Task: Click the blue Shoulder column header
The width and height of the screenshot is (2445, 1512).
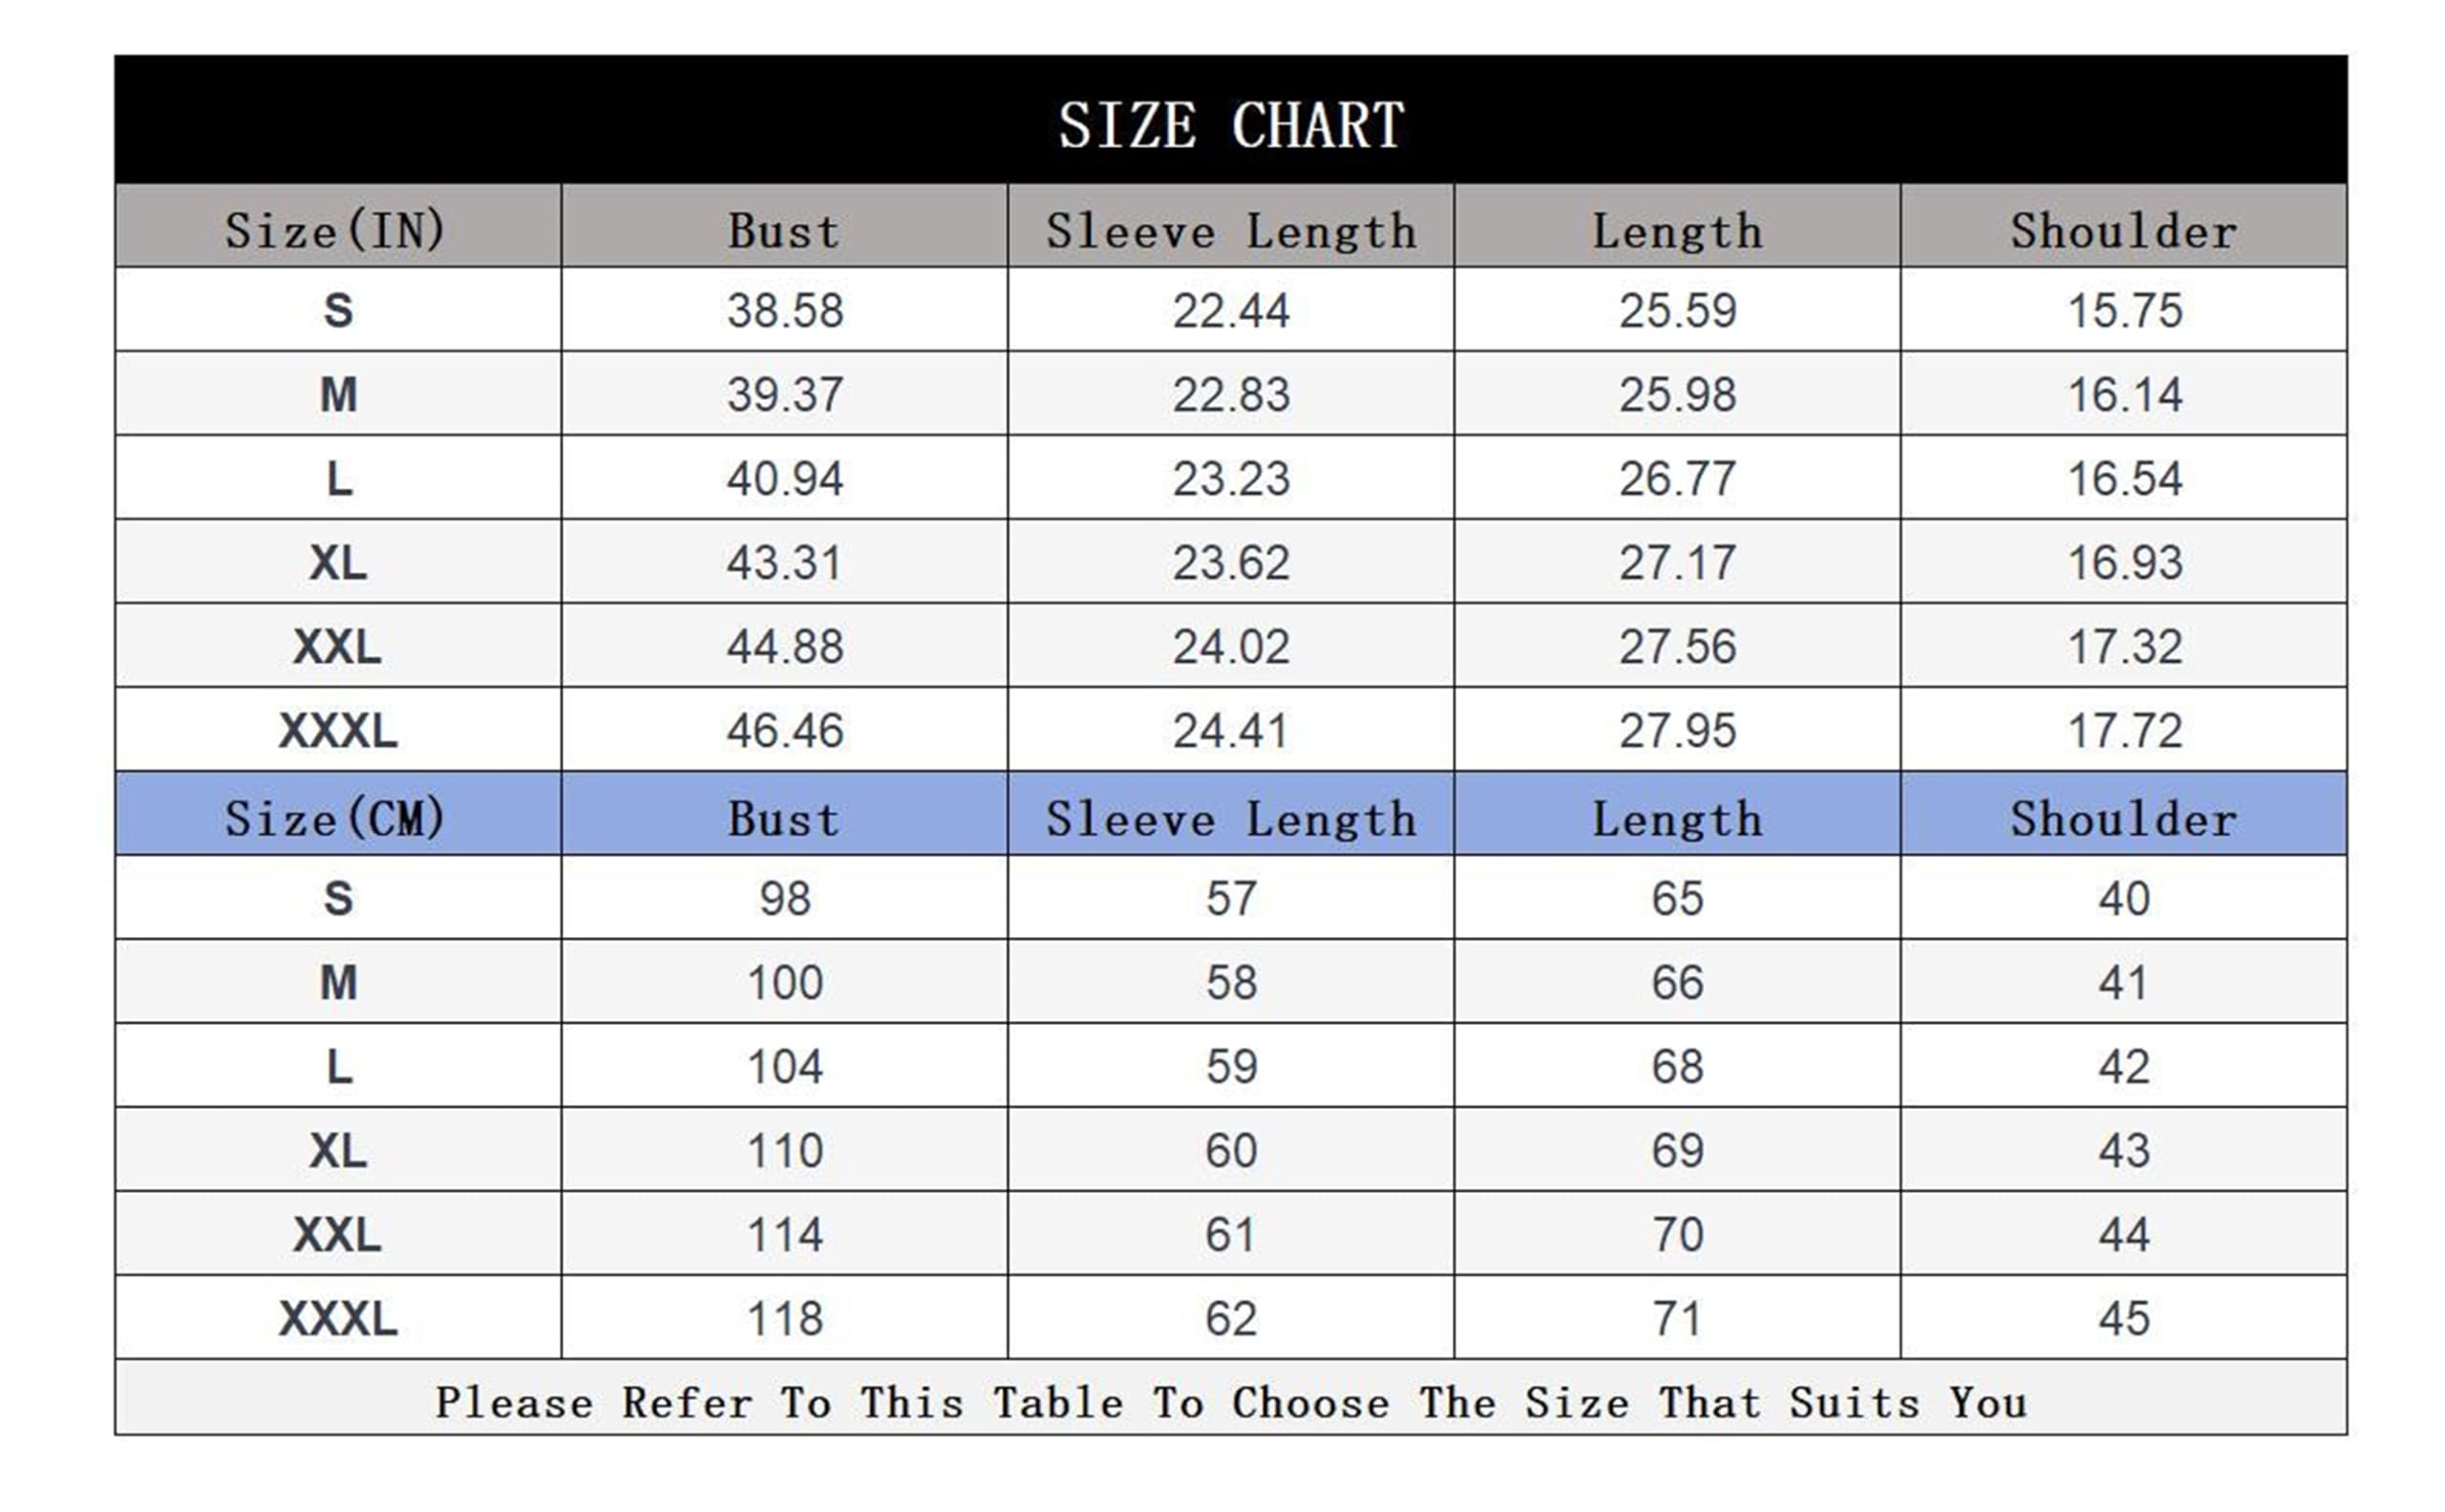Action: 2123,813
